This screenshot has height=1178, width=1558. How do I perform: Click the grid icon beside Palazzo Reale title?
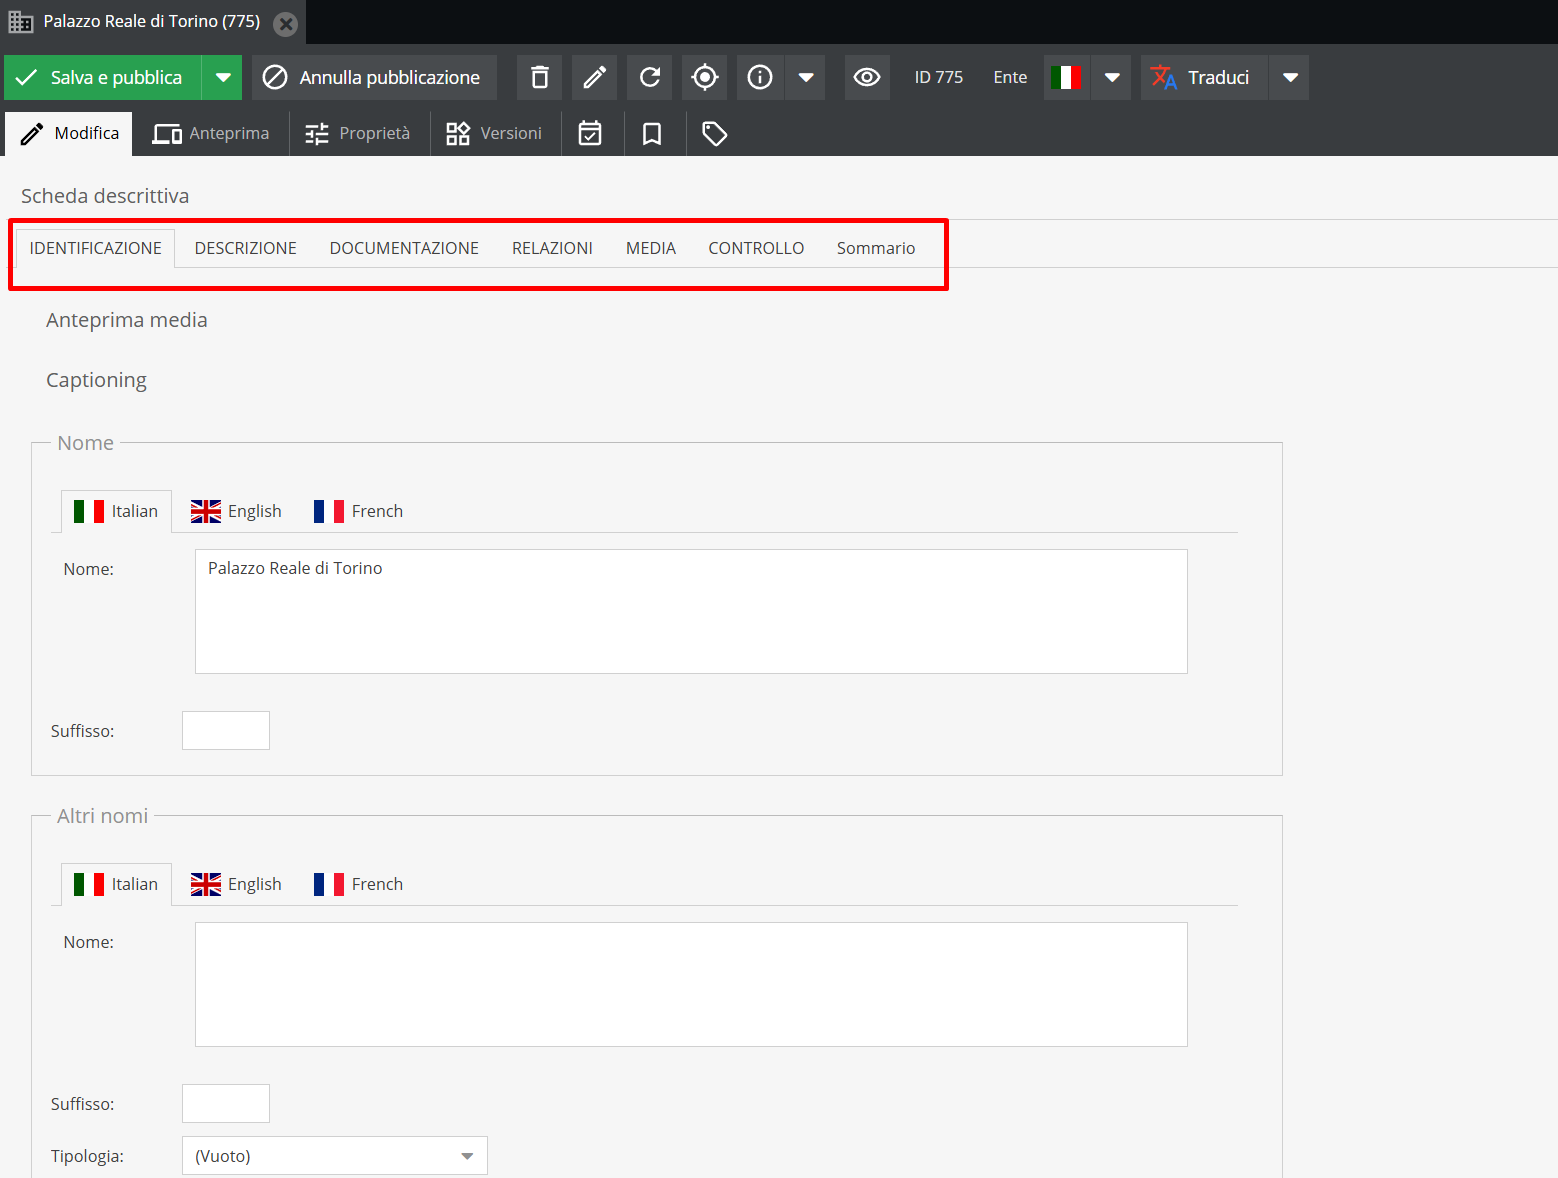point(21,22)
